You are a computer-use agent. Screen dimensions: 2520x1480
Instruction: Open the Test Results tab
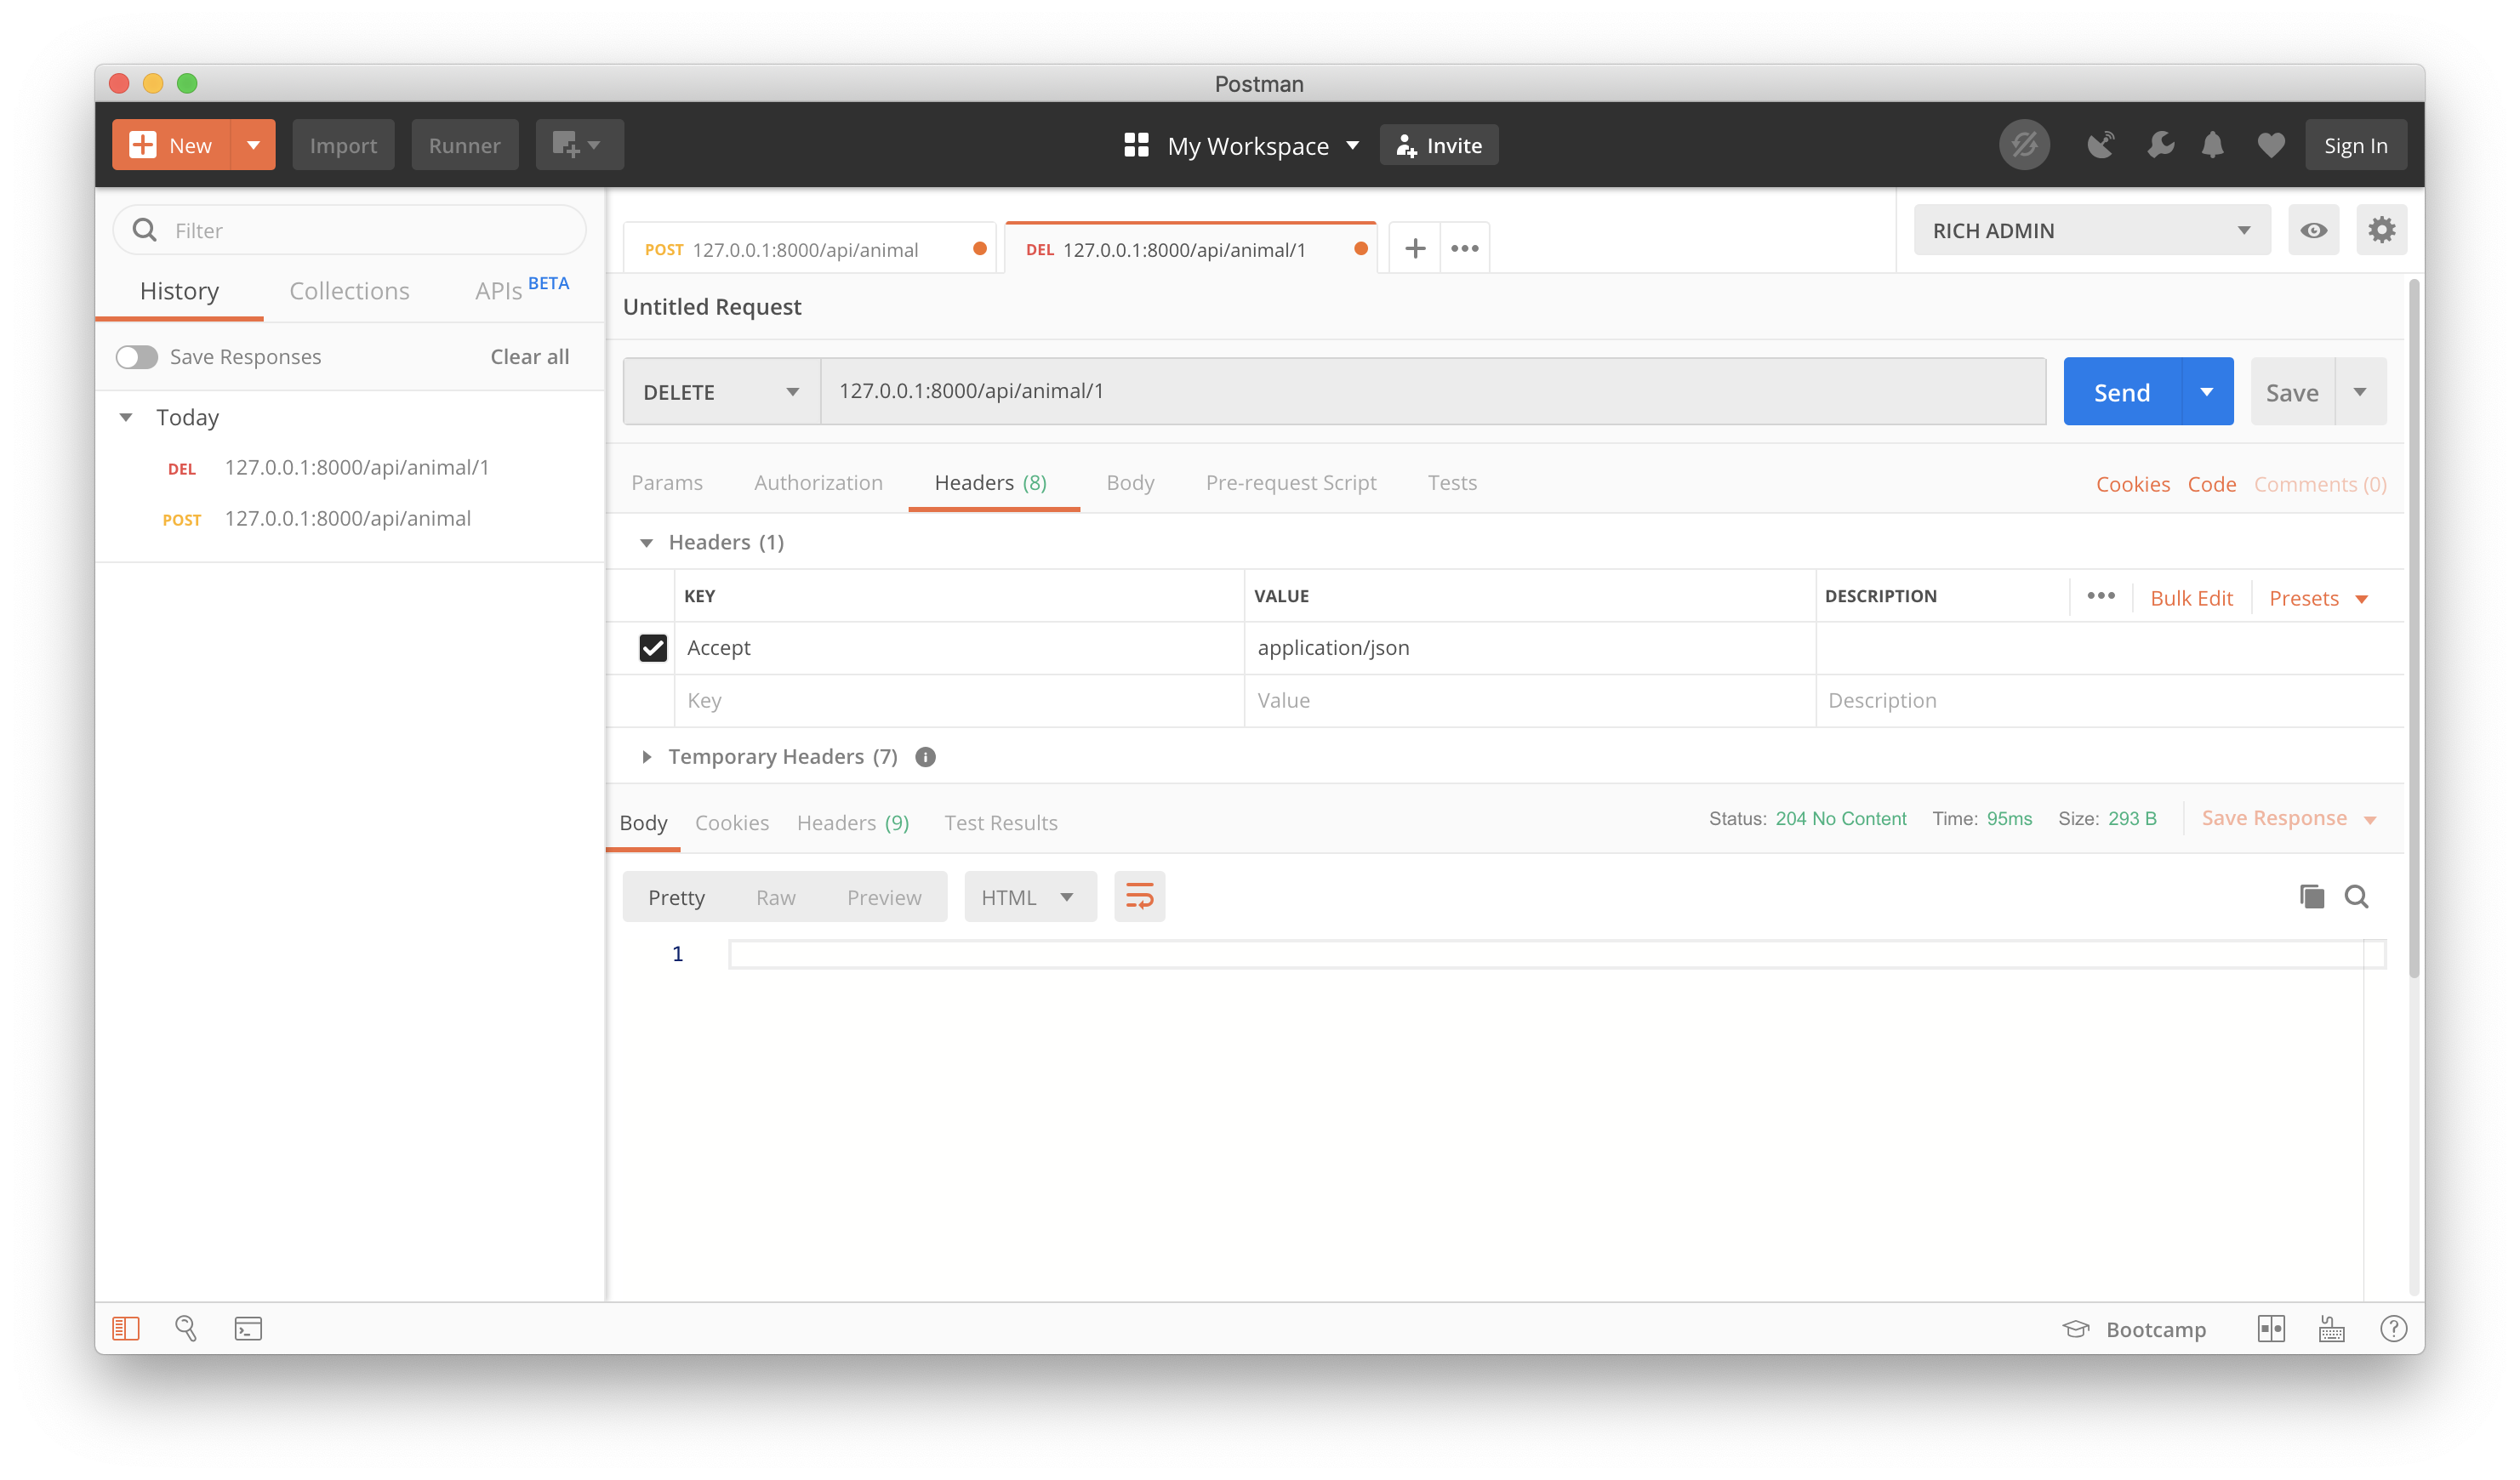pyautogui.click(x=1000, y=823)
